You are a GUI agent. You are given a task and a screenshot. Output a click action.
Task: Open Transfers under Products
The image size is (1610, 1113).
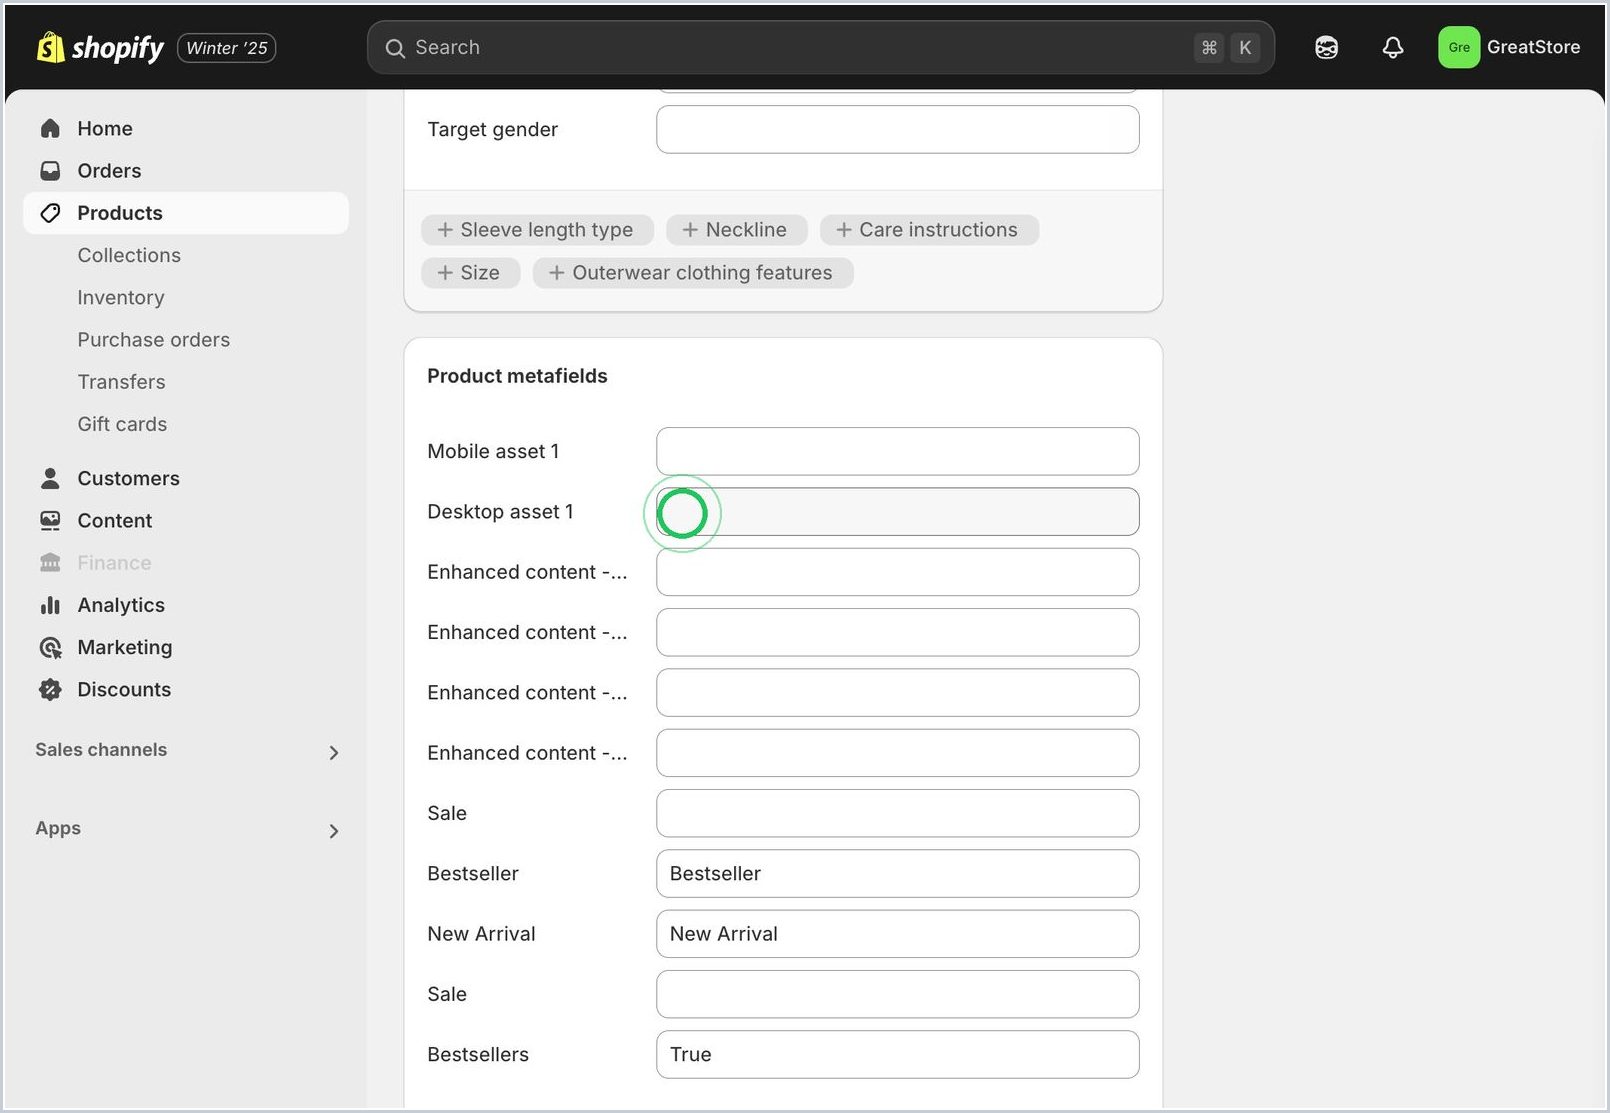121,382
